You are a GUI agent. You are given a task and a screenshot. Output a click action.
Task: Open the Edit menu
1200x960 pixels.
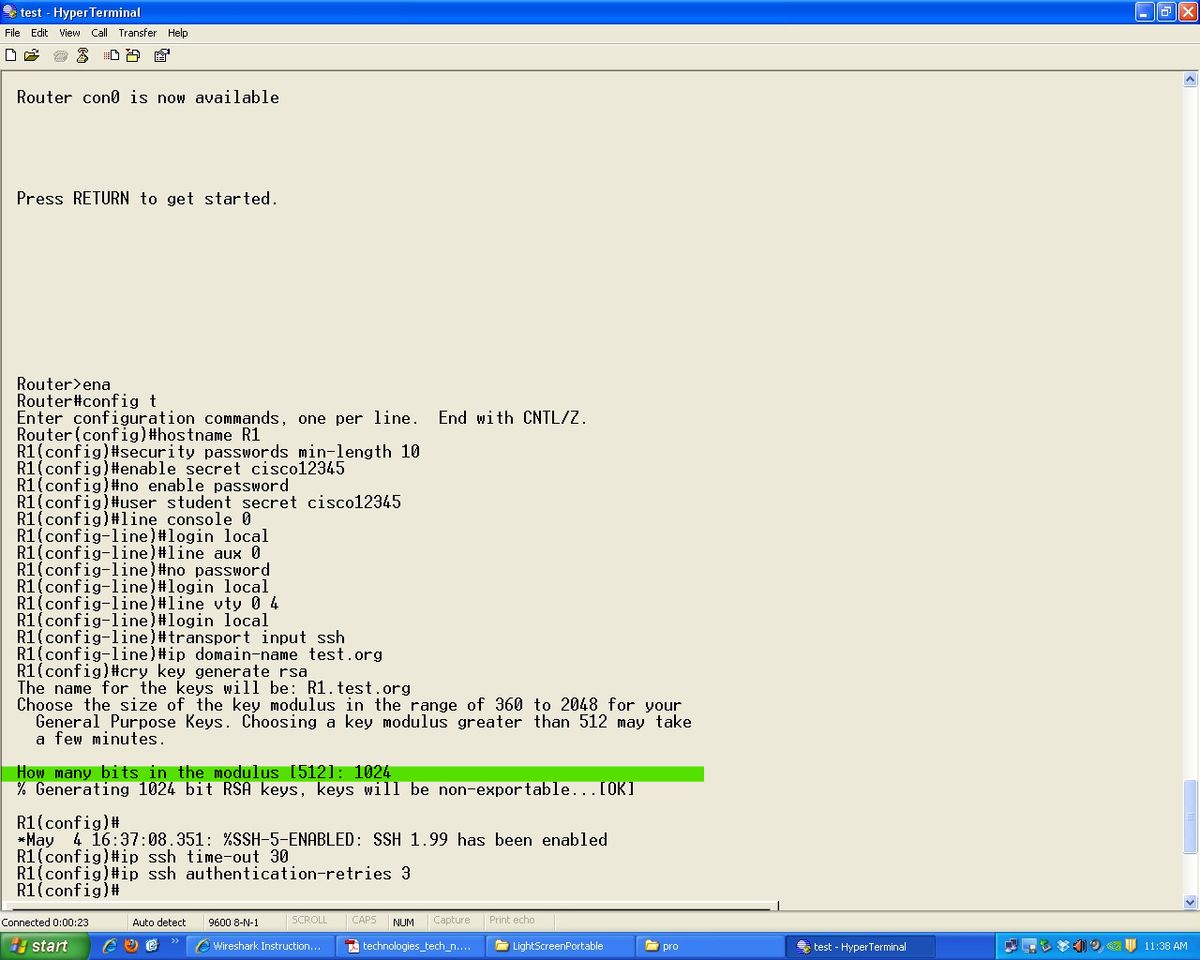(38, 33)
